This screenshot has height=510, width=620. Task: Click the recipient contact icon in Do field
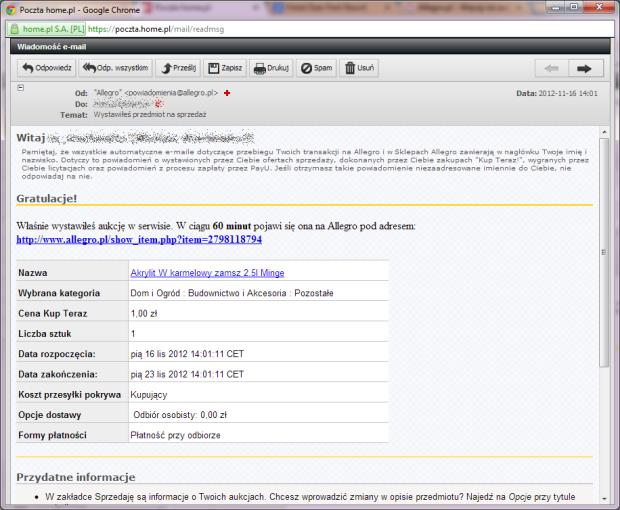click(159, 104)
